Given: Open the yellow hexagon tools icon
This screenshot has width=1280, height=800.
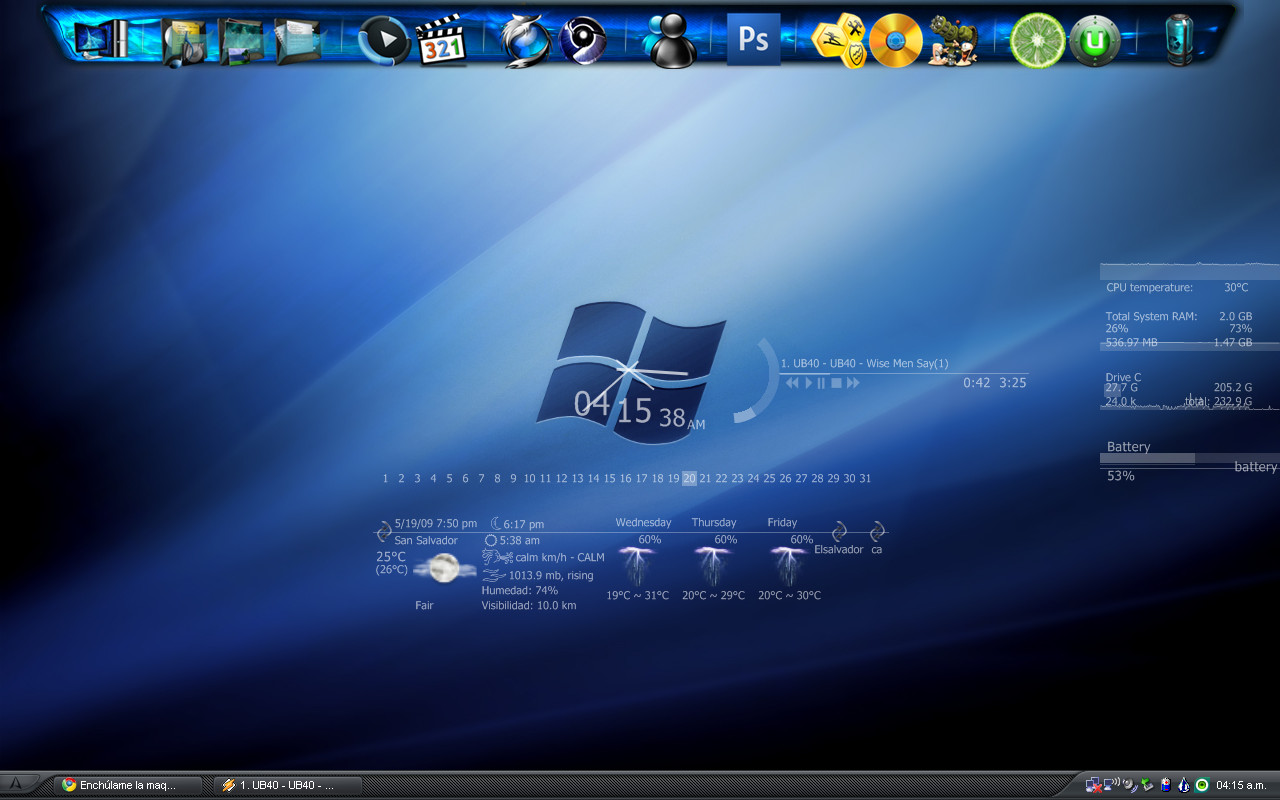Looking at the screenshot, I should tap(838, 41).
